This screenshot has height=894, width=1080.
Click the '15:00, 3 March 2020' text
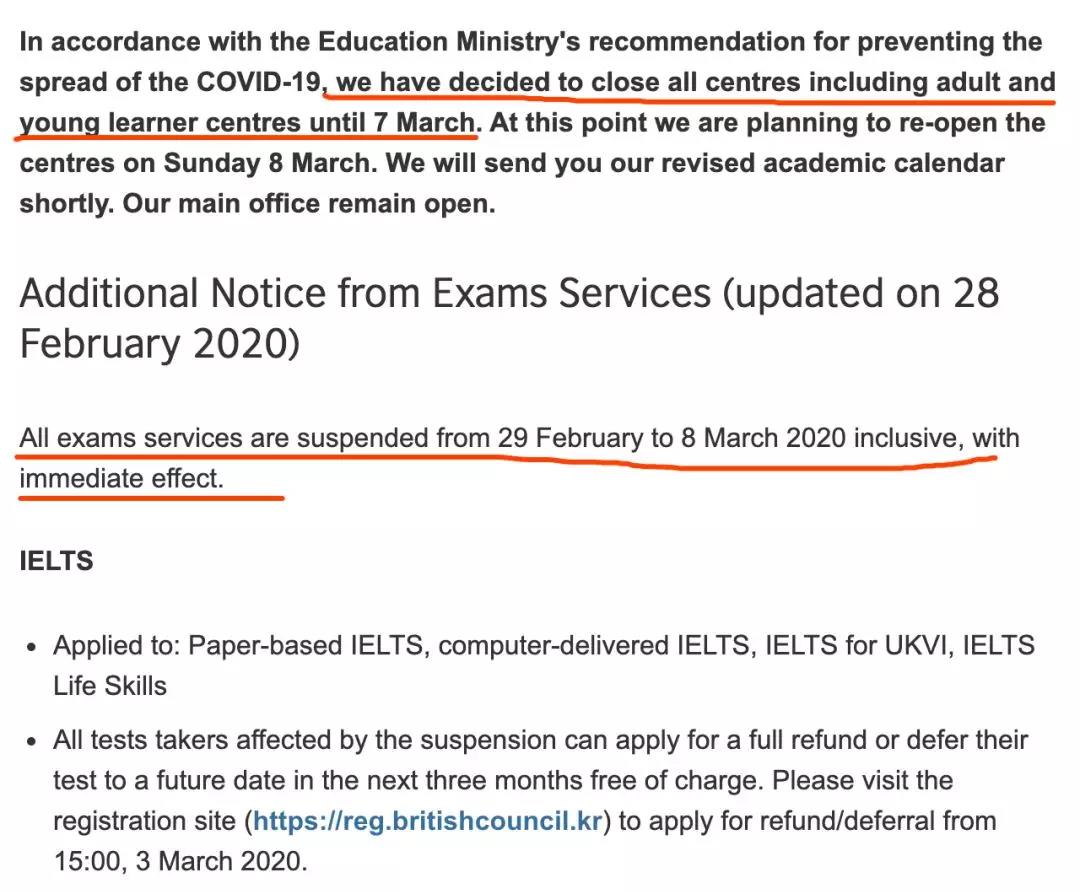pos(180,862)
